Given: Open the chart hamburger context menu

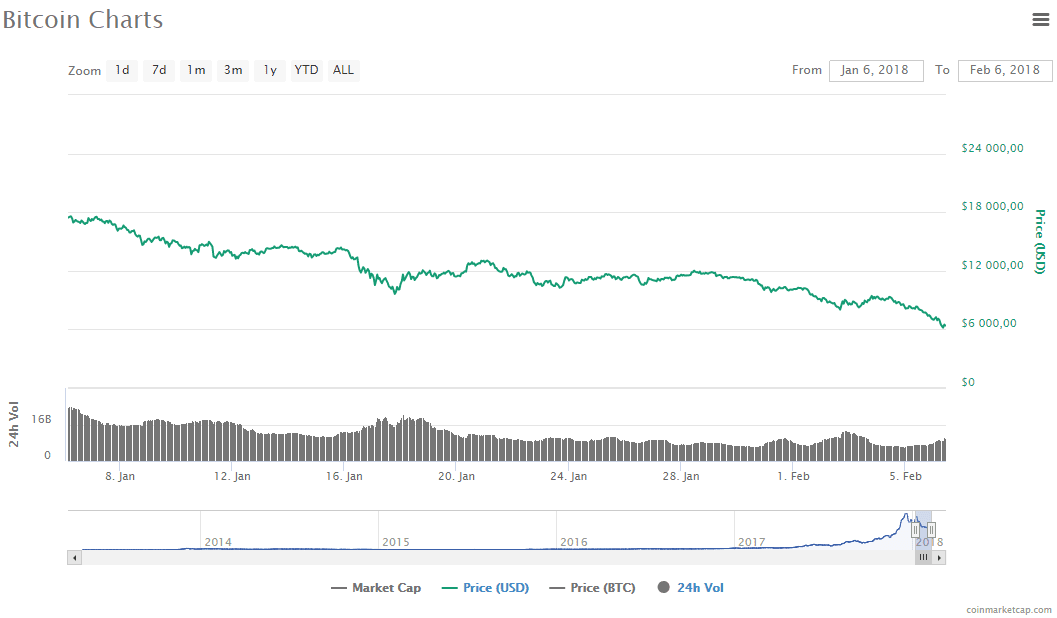Looking at the screenshot, I should pyautogui.click(x=1041, y=20).
